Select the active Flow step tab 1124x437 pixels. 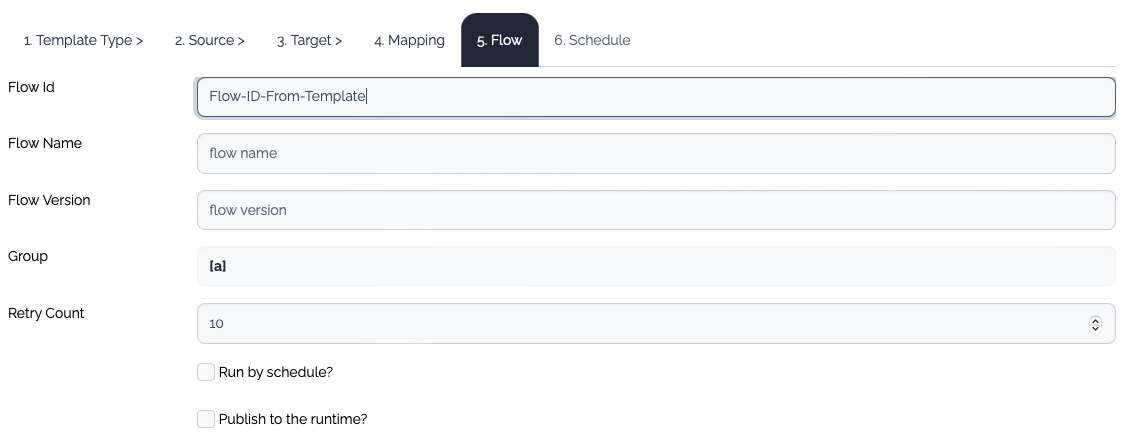coord(500,40)
